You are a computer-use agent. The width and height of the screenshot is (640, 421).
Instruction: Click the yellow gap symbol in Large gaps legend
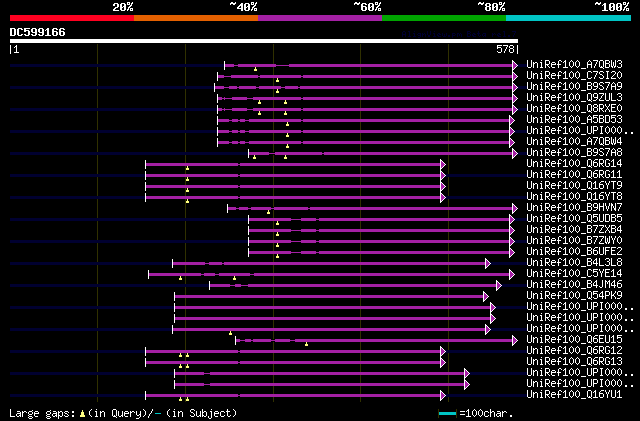[x=82, y=414]
